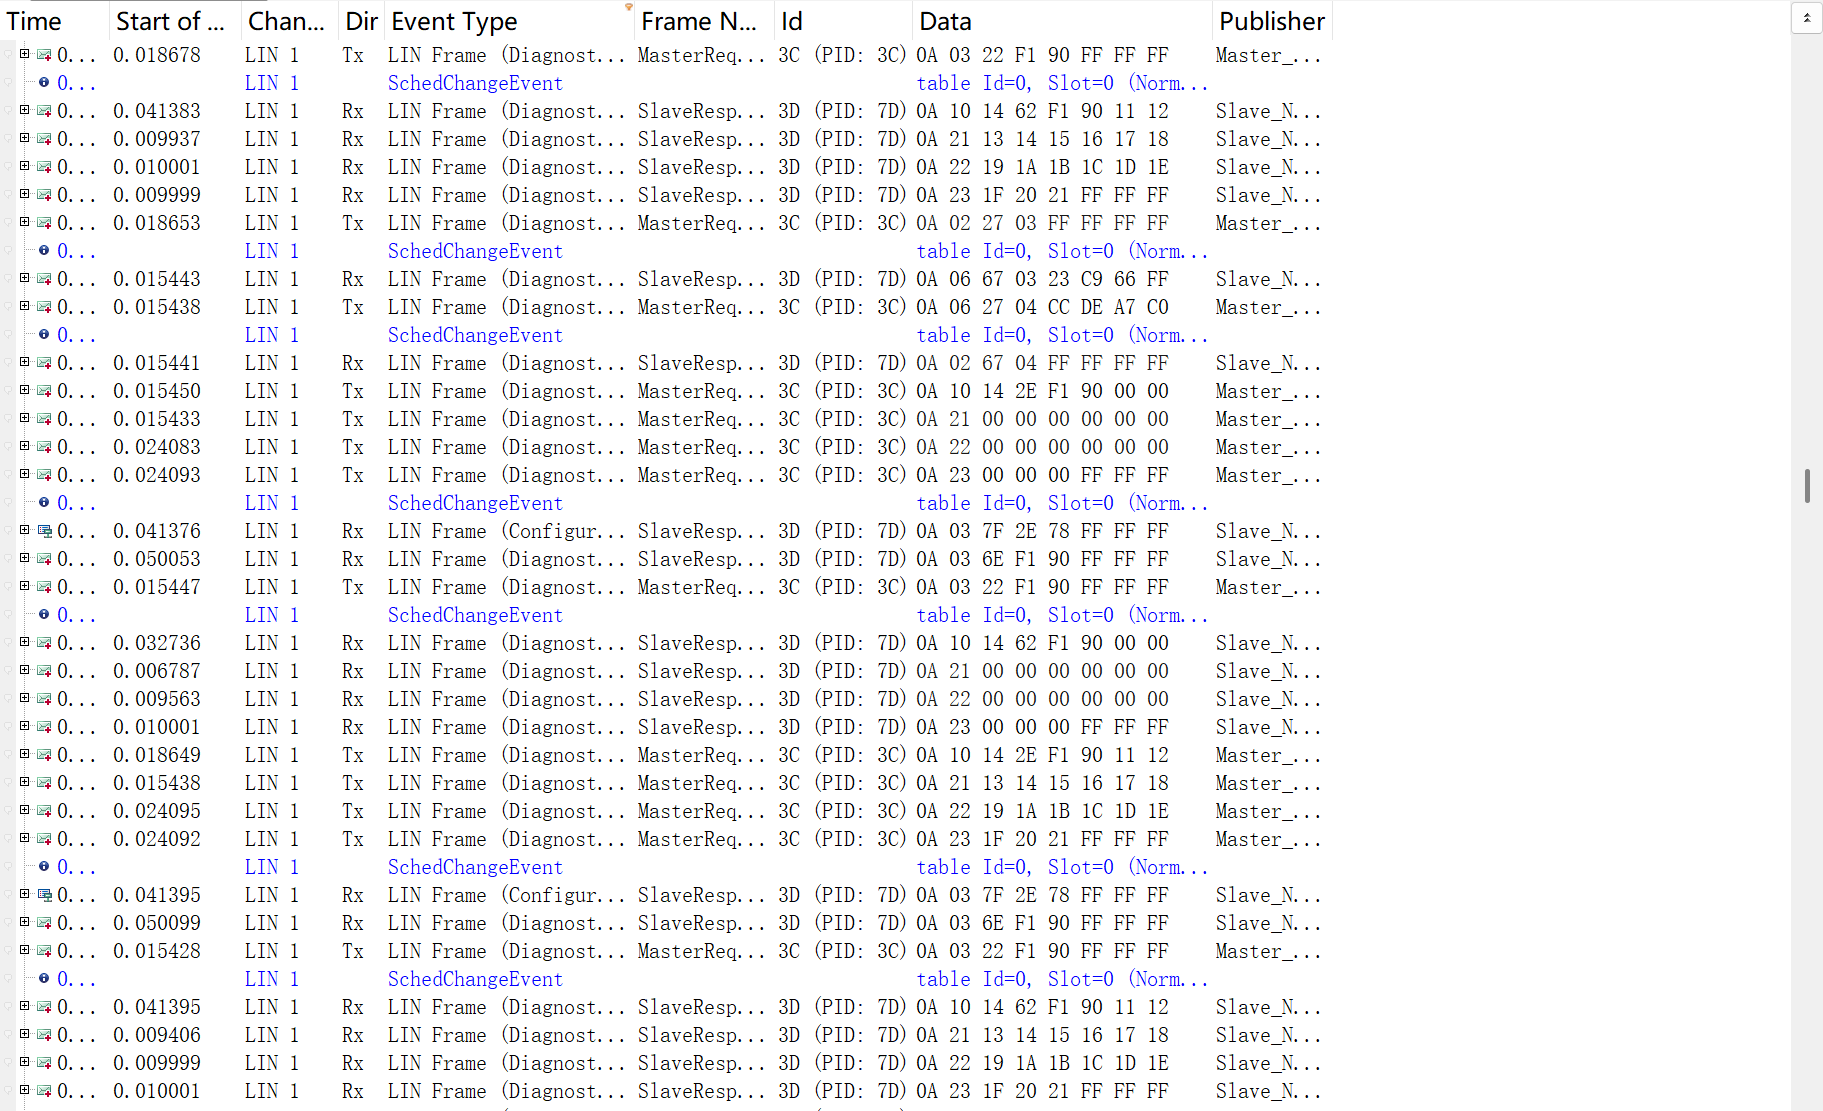Viewport: 1823px width, 1111px height.
Task: Click the frame icon on the 0.018678 row
Action: [x=44, y=55]
